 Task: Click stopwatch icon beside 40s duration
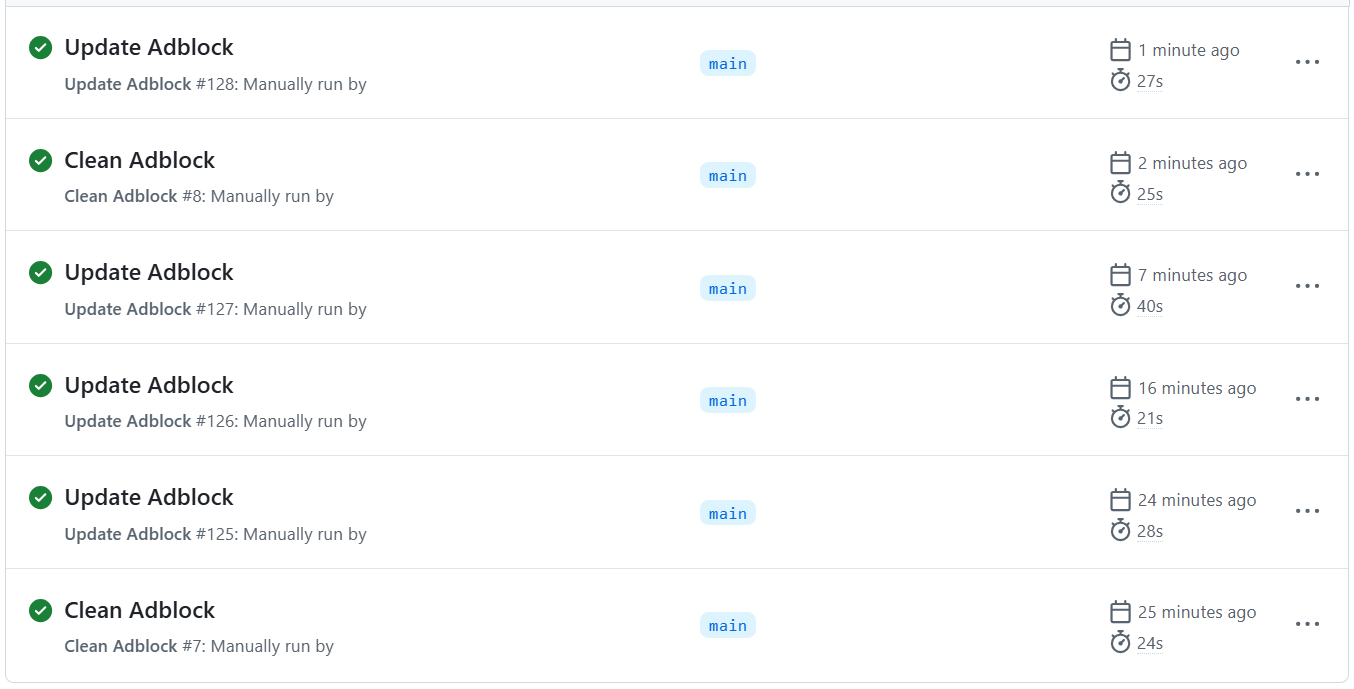pos(1120,306)
